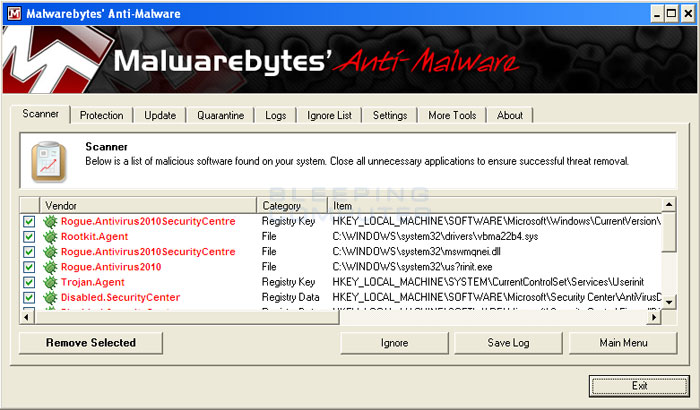Sort list by Category column header
The height and width of the screenshot is (410, 700).
pos(292,205)
